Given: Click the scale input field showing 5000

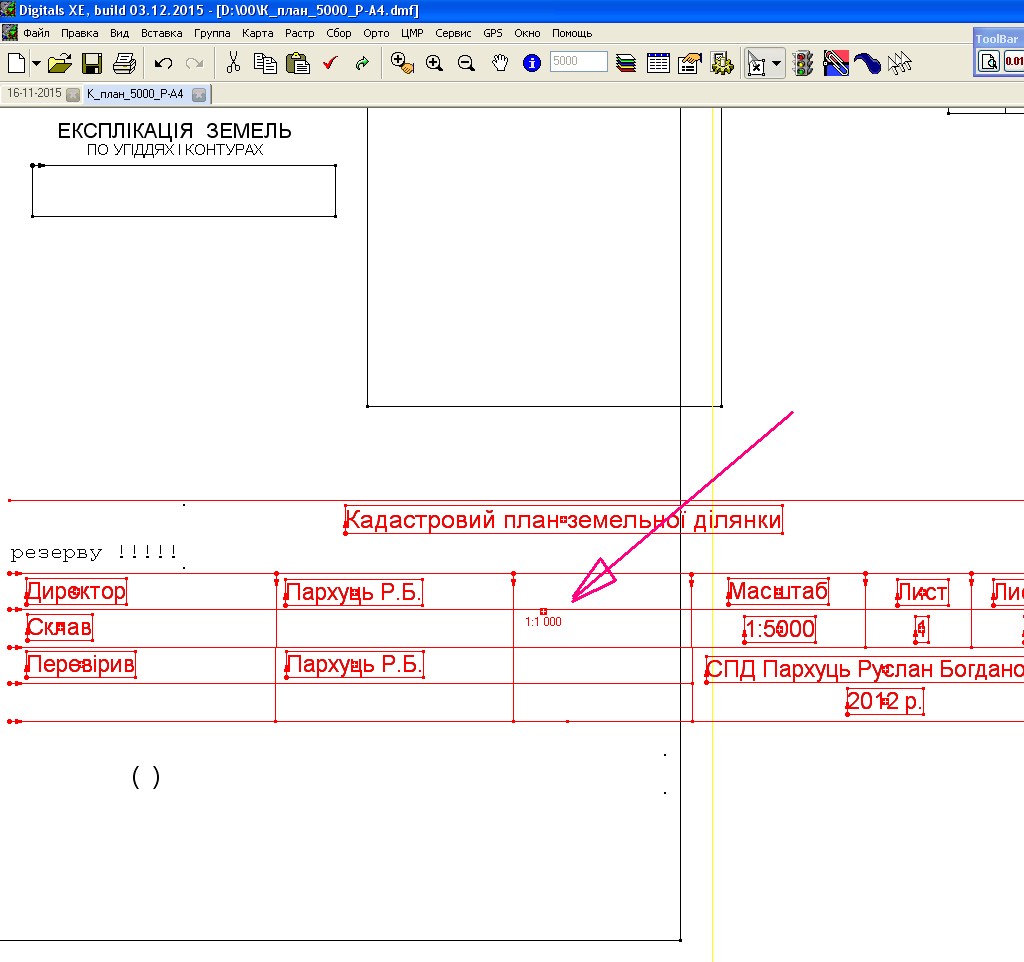Looking at the screenshot, I should click(x=578, y=62).
